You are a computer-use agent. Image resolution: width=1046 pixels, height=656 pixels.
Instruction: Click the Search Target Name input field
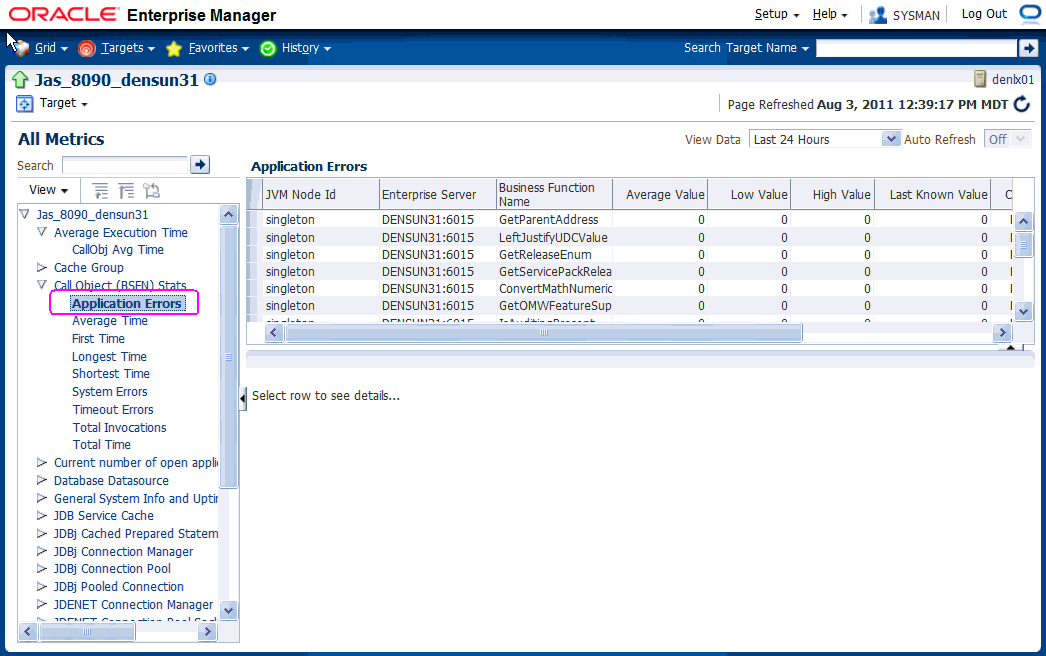(916, 48)
